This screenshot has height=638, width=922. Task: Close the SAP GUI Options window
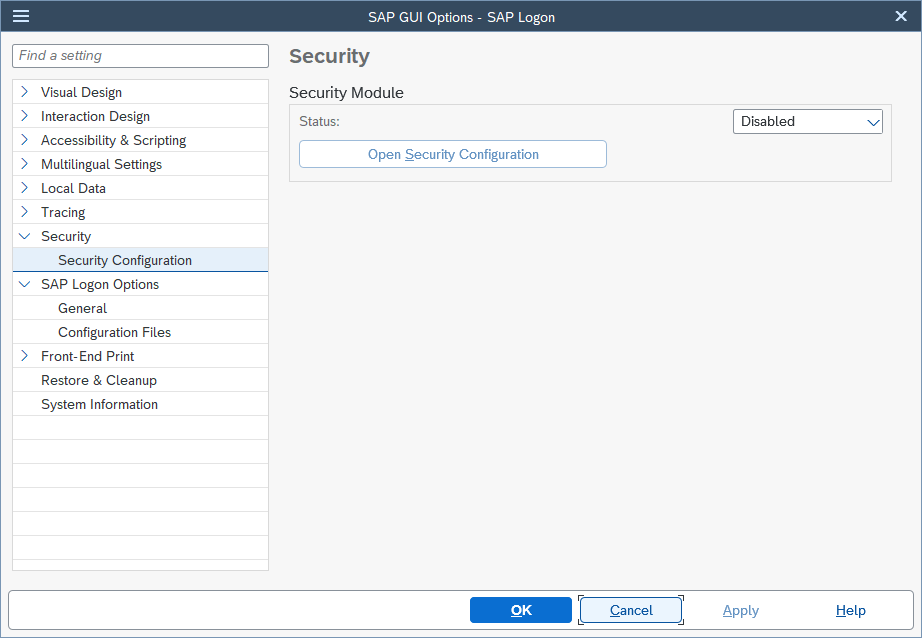[900, 16]
